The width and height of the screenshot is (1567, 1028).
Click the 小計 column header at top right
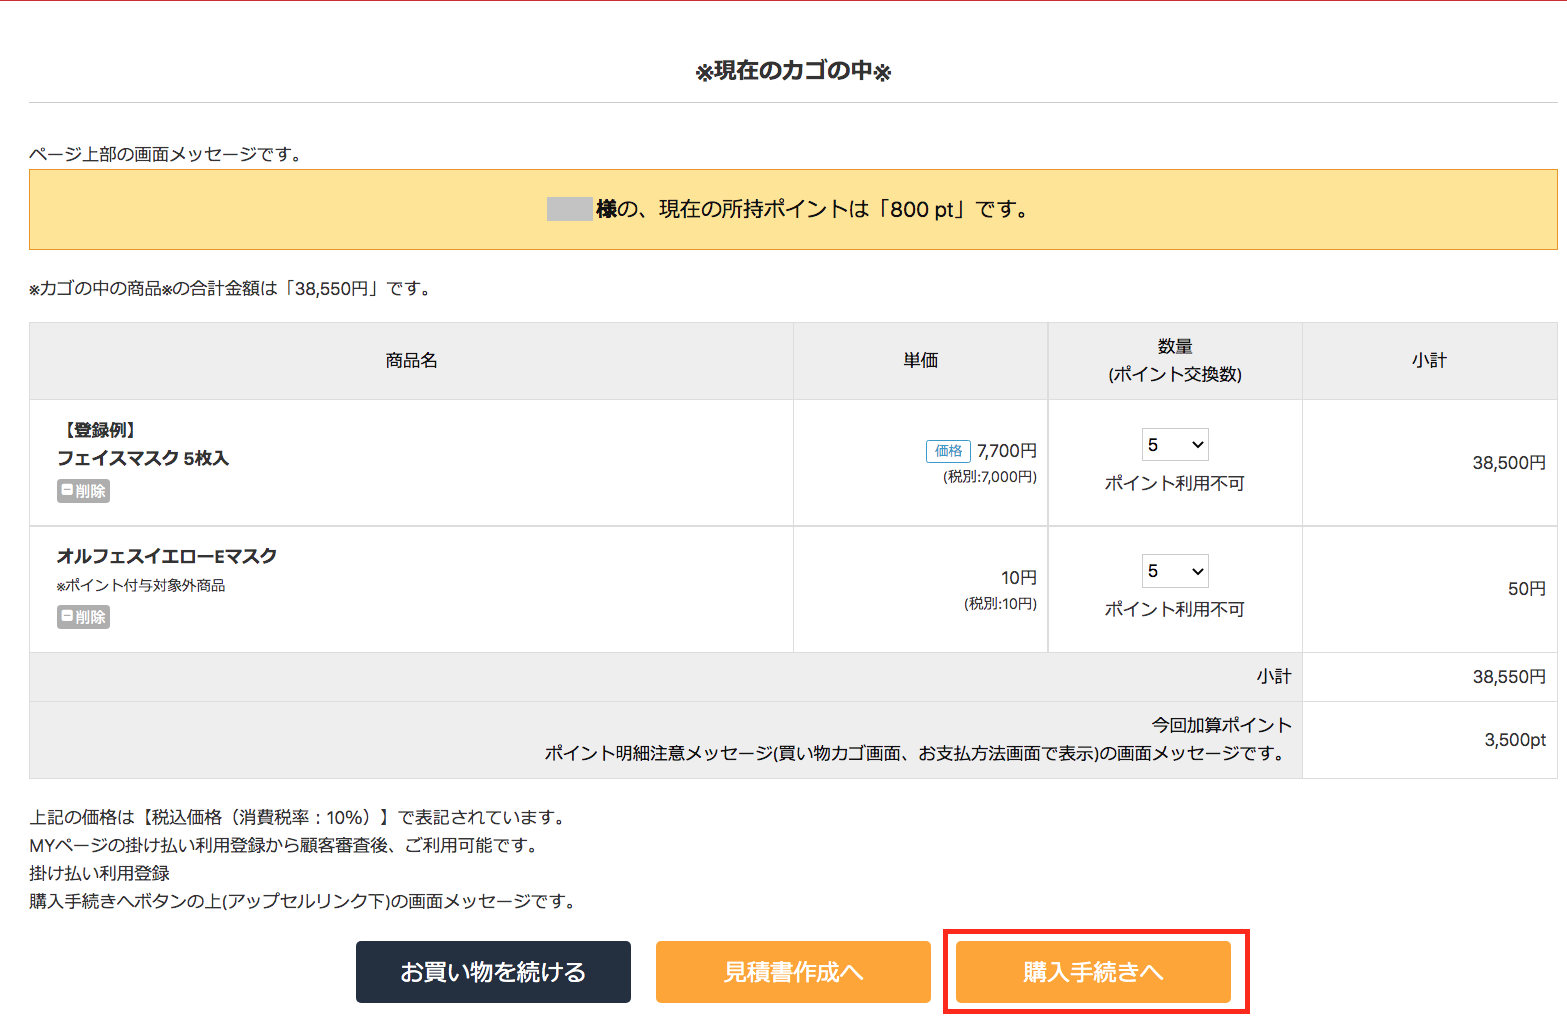coord(1429,361)
